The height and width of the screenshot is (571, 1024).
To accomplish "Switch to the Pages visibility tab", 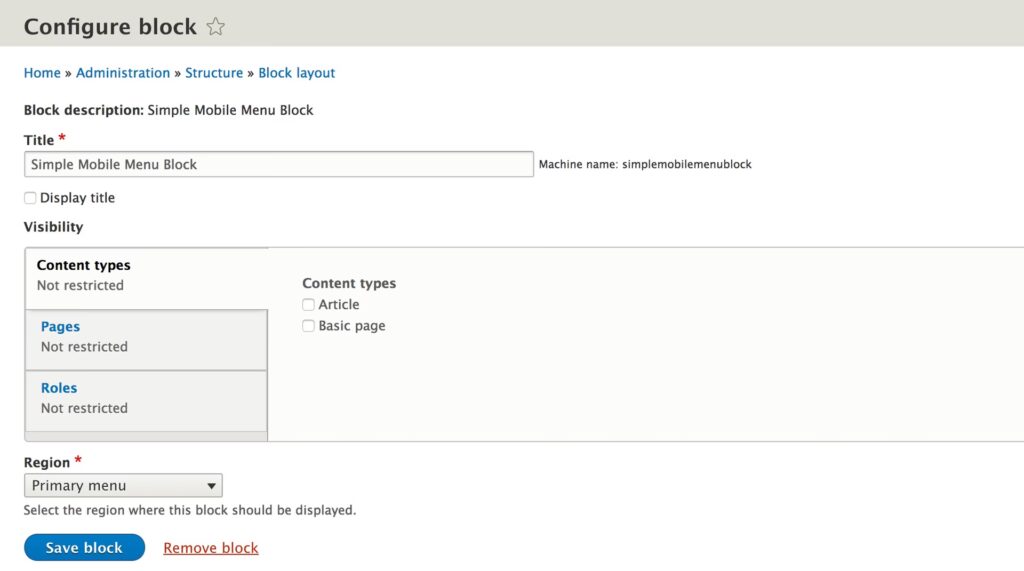I will tap(61, 327).
